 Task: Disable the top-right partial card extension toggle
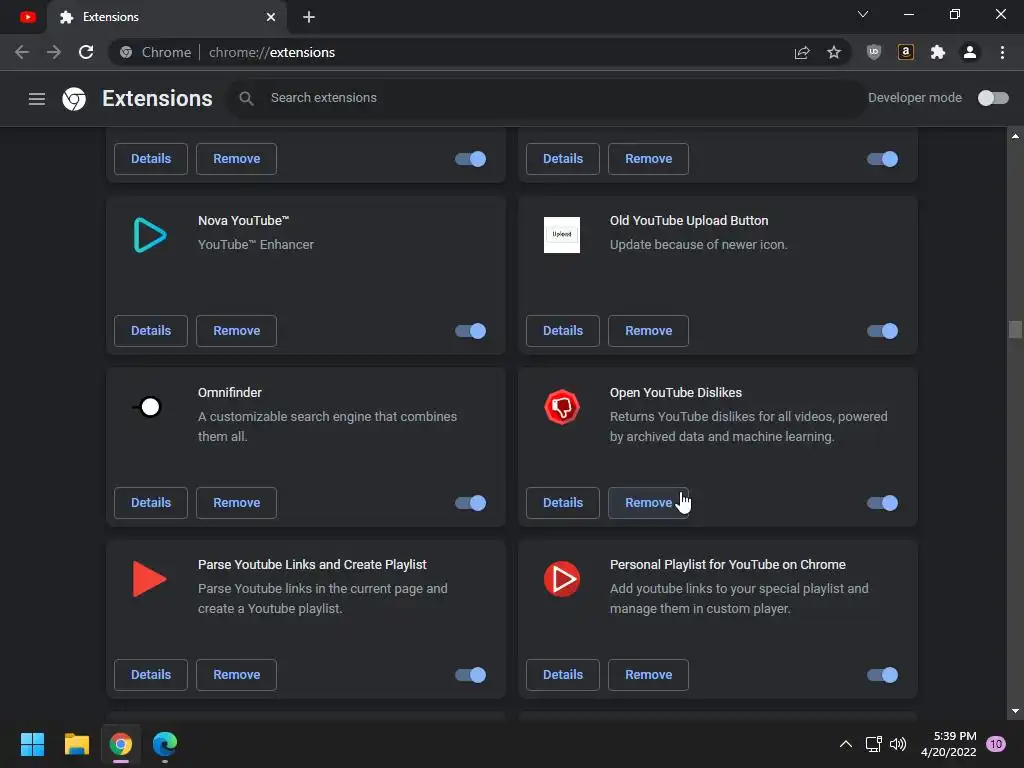click(x=882, y=159)
